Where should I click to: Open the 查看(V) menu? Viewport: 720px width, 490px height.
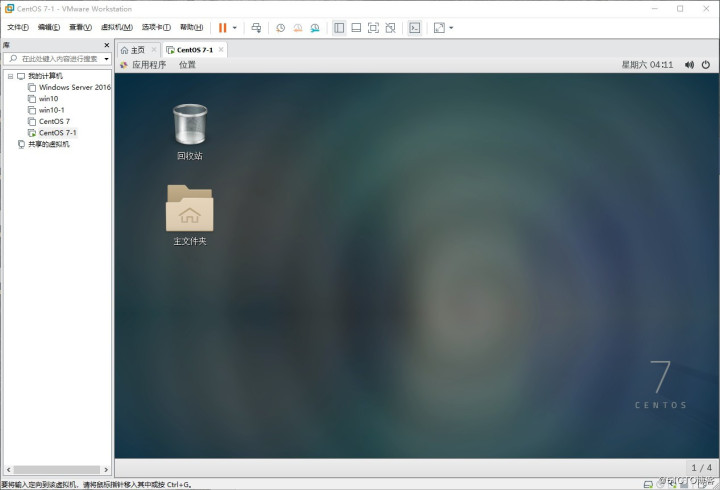80,28
